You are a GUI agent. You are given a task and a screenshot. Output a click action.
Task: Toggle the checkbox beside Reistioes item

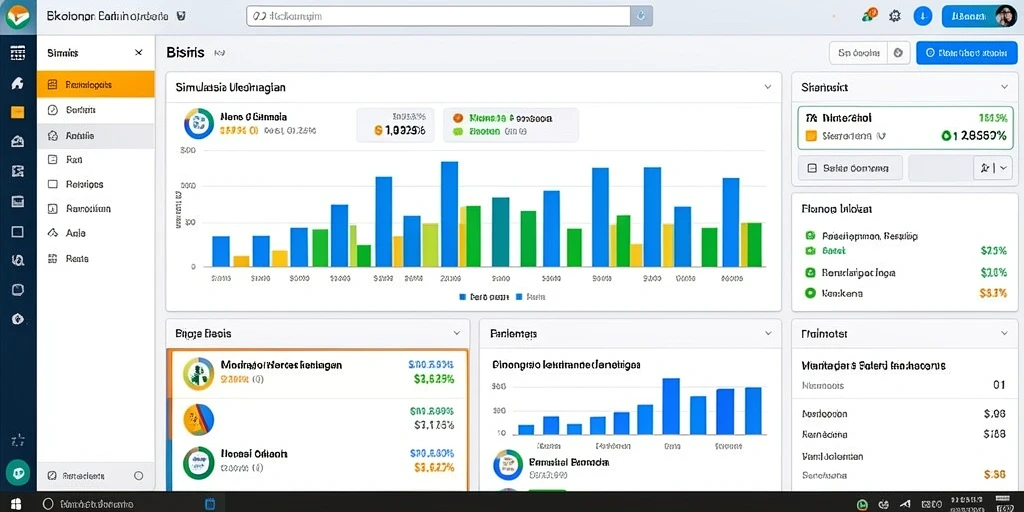coord(53,184)
